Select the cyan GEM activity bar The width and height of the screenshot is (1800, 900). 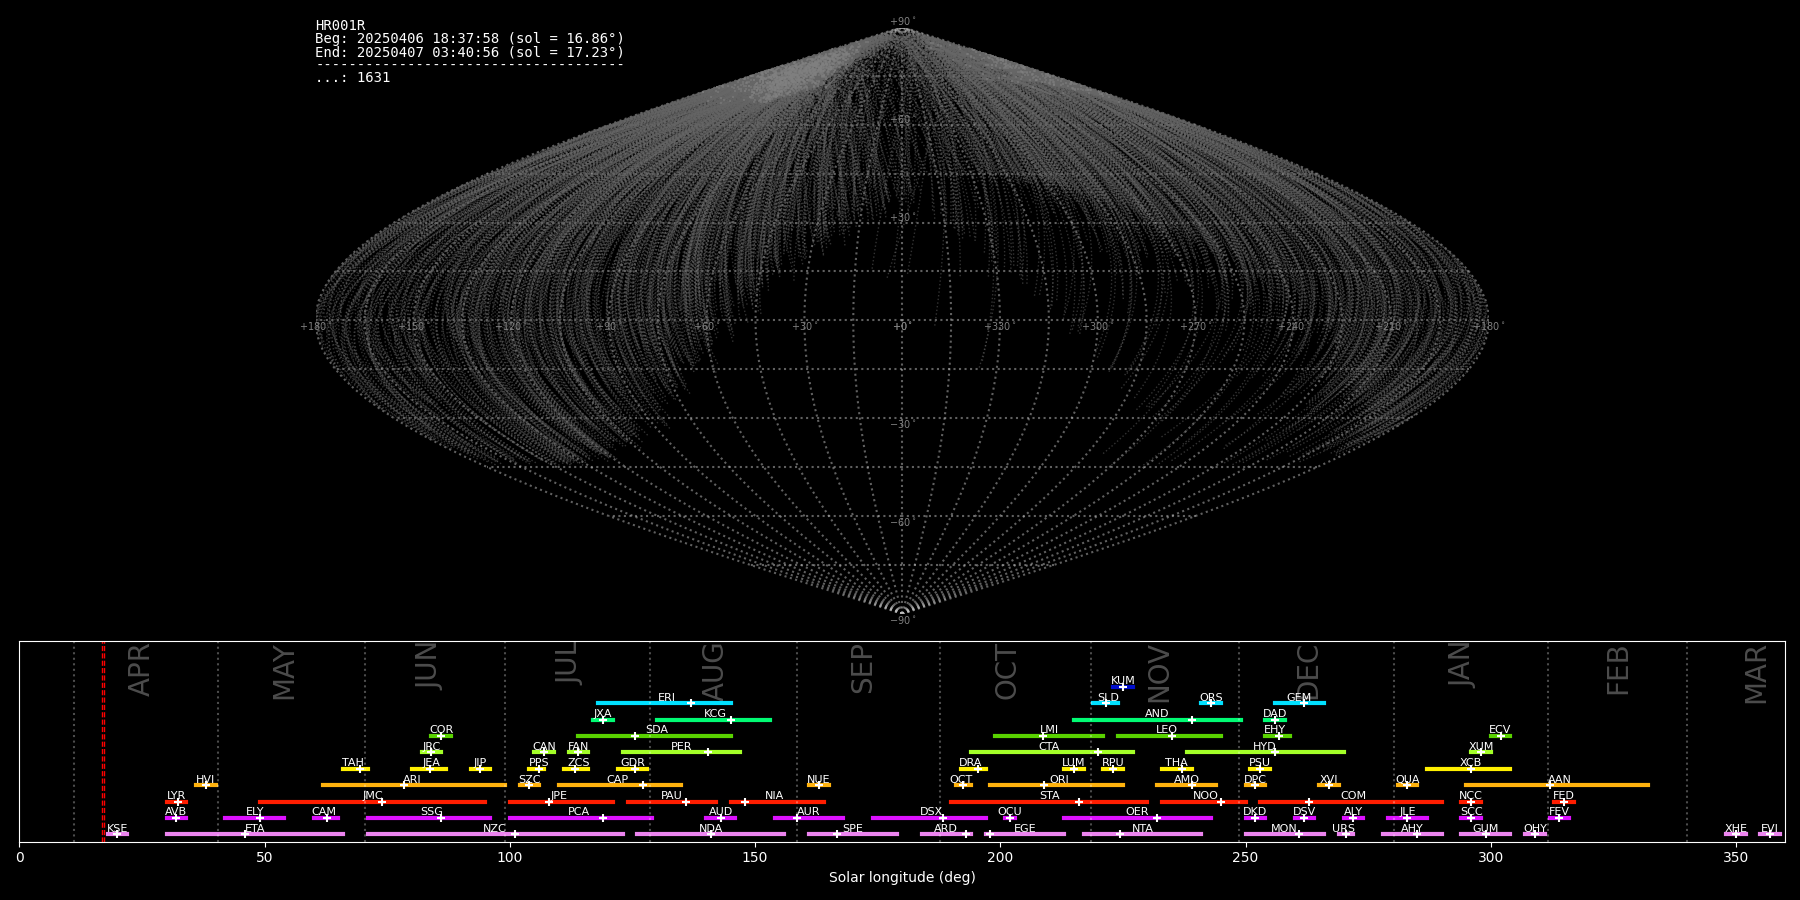point(1299,703)
